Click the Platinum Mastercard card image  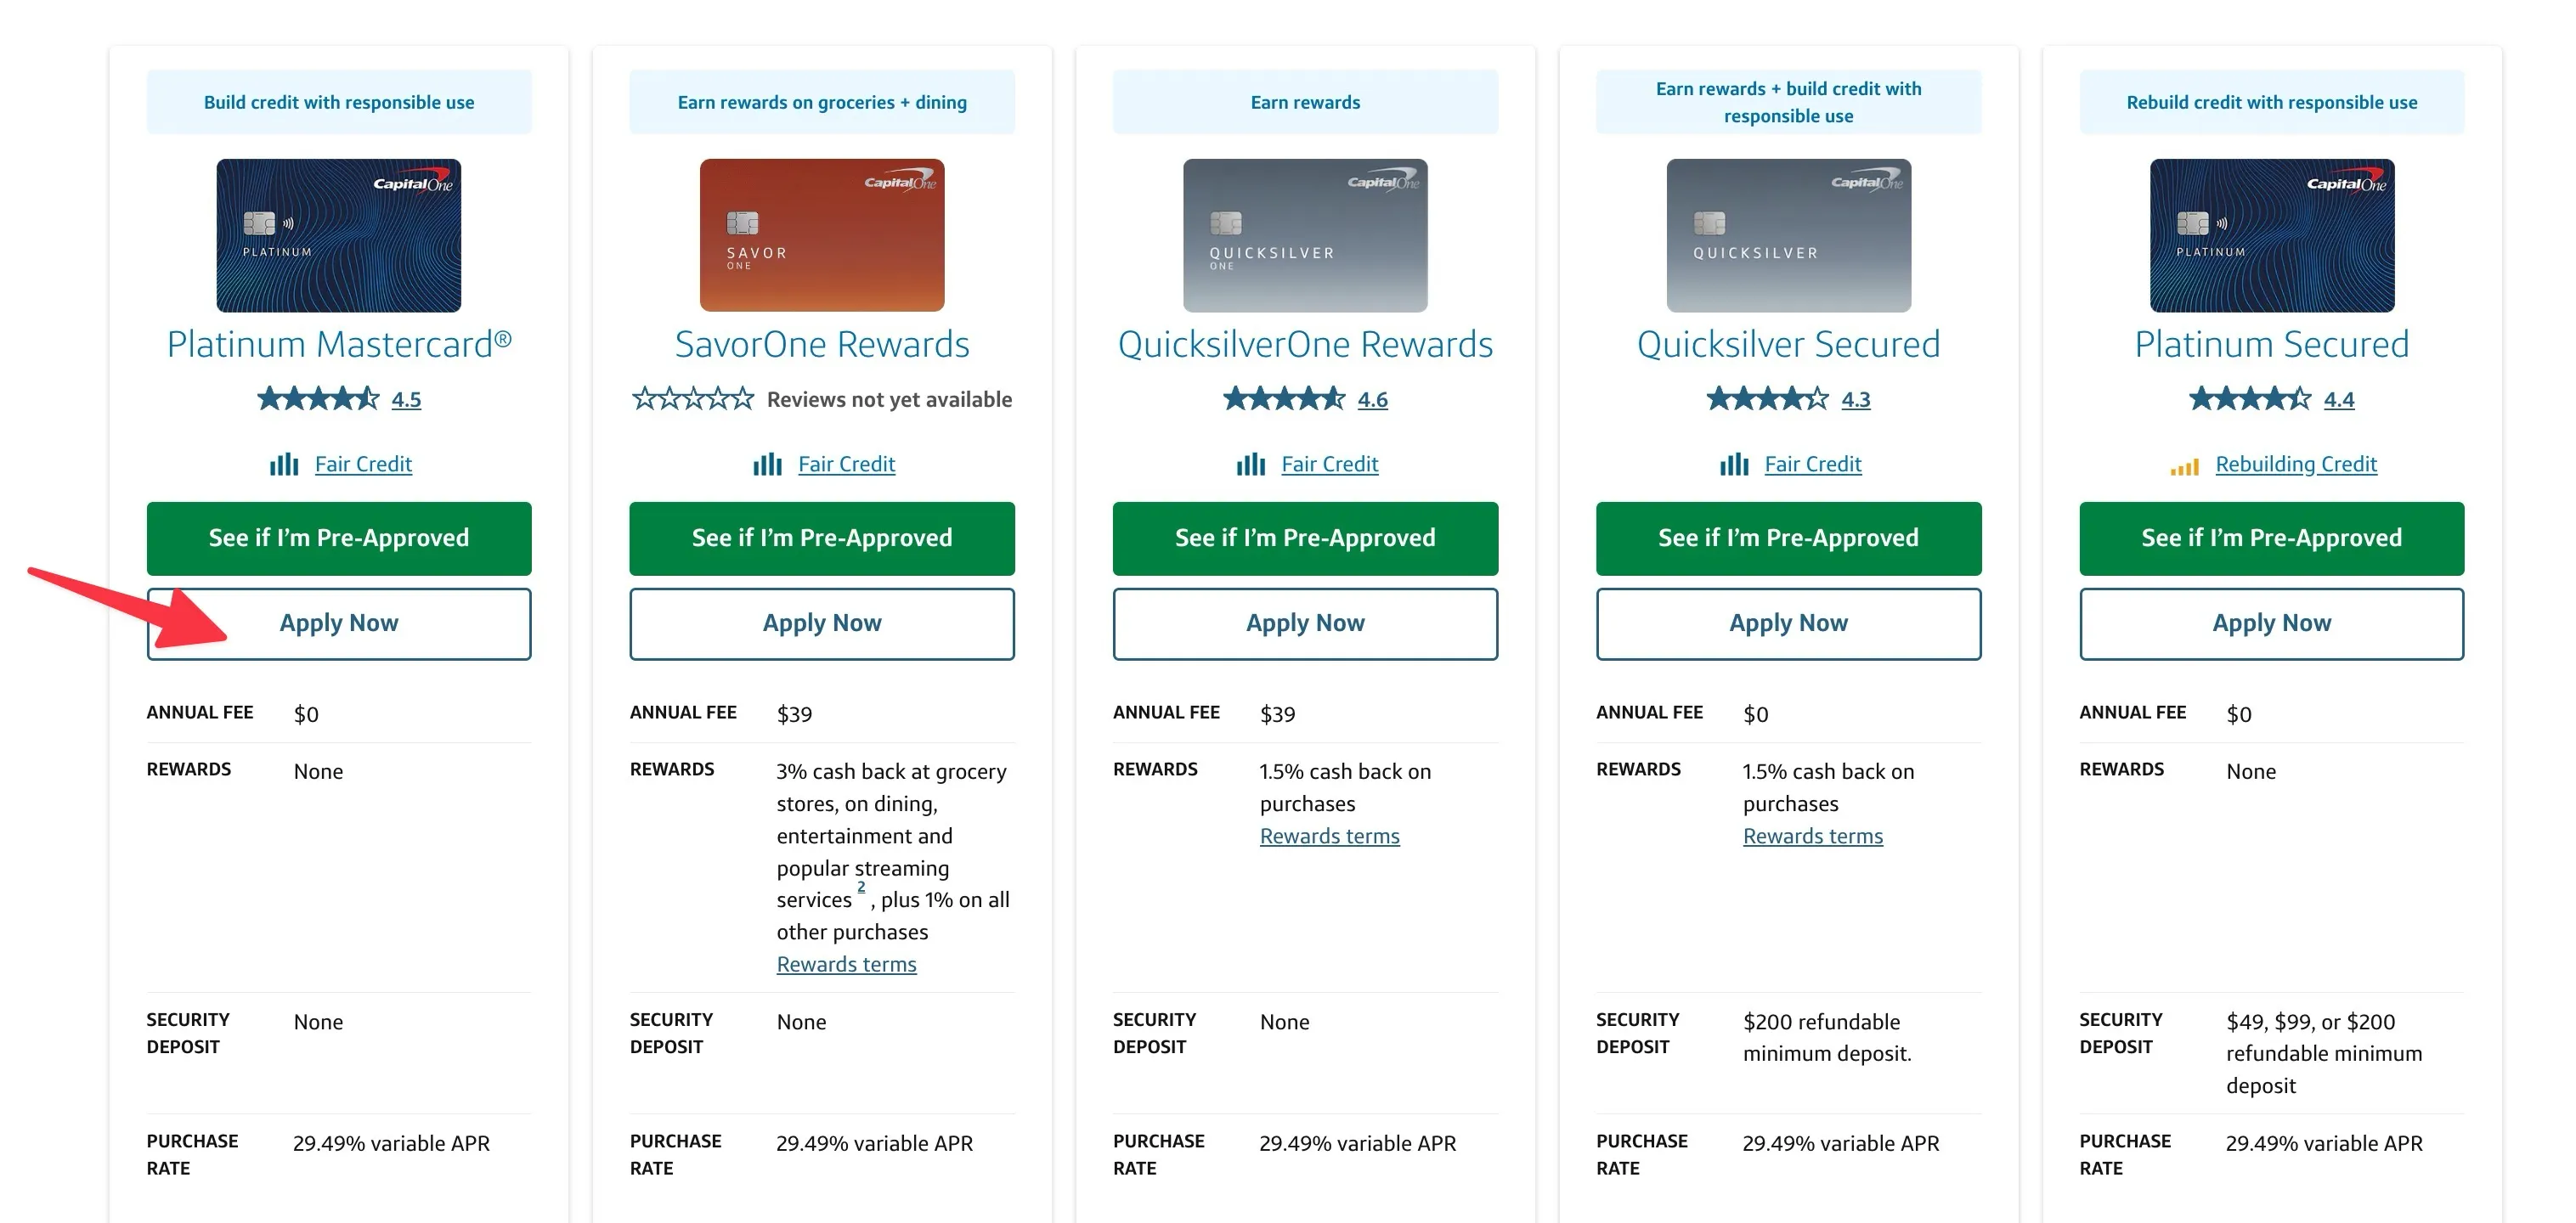pos(339,235)
